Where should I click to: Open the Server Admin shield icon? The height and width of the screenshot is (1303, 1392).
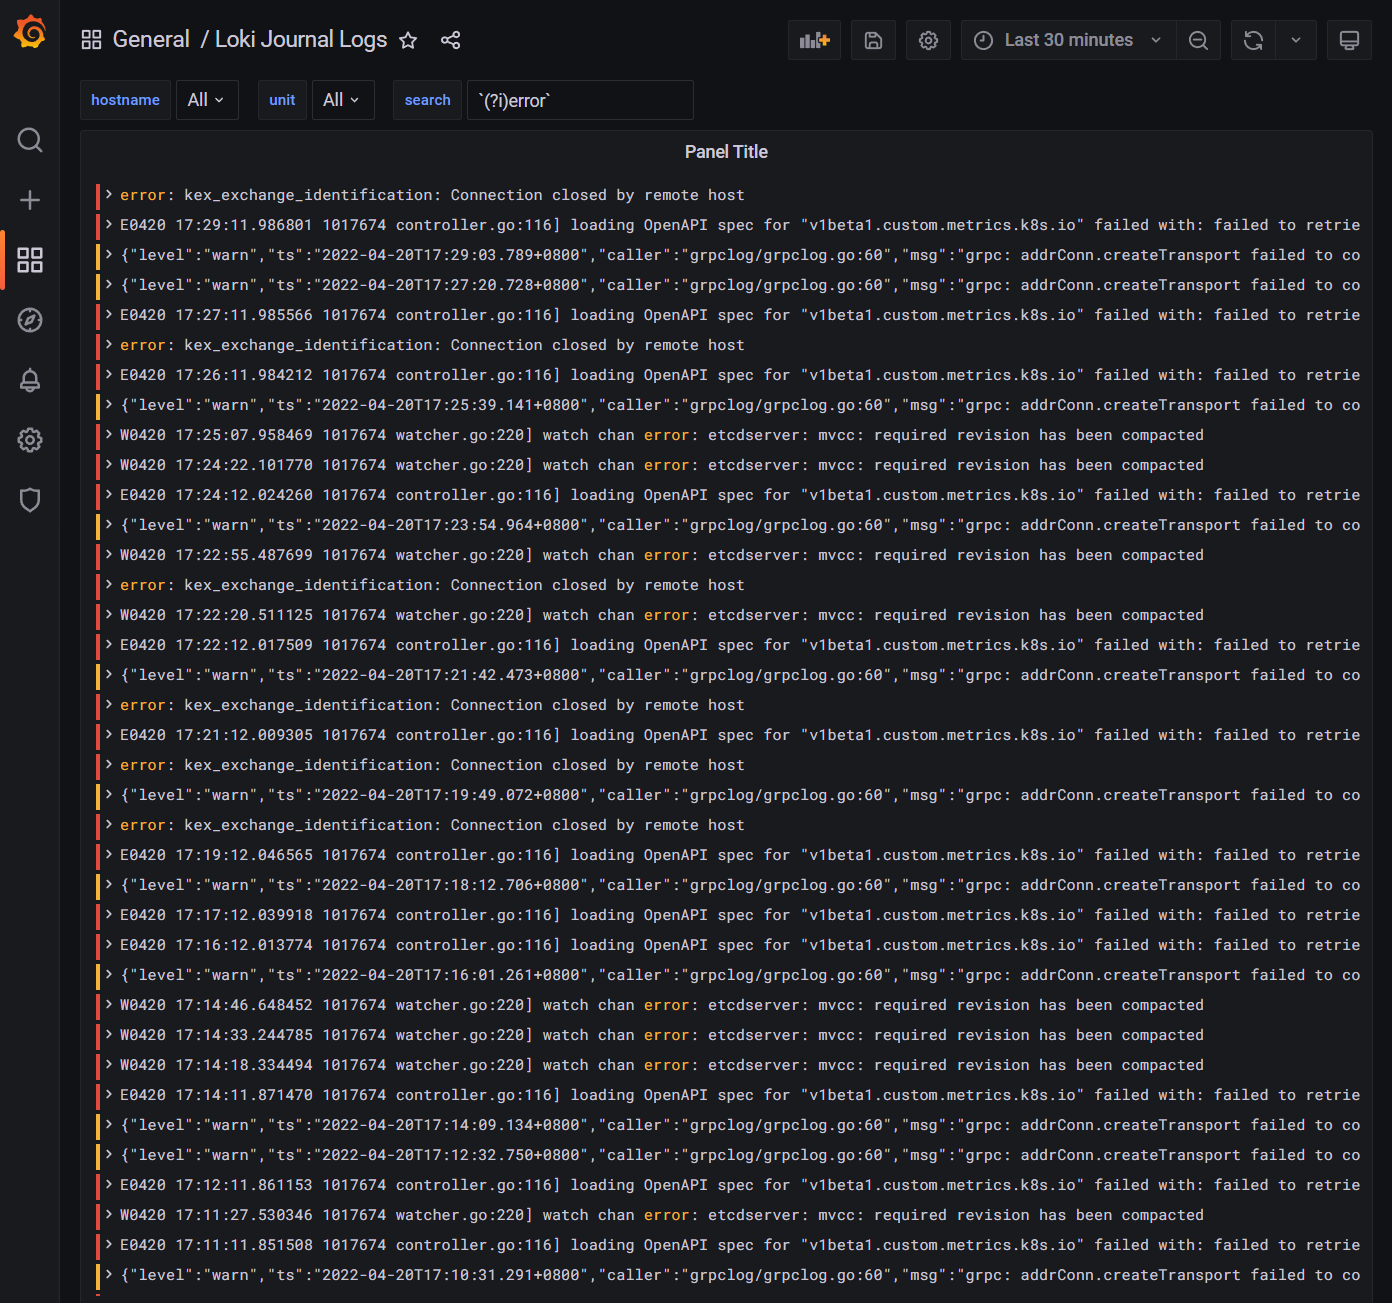[30, 500]
